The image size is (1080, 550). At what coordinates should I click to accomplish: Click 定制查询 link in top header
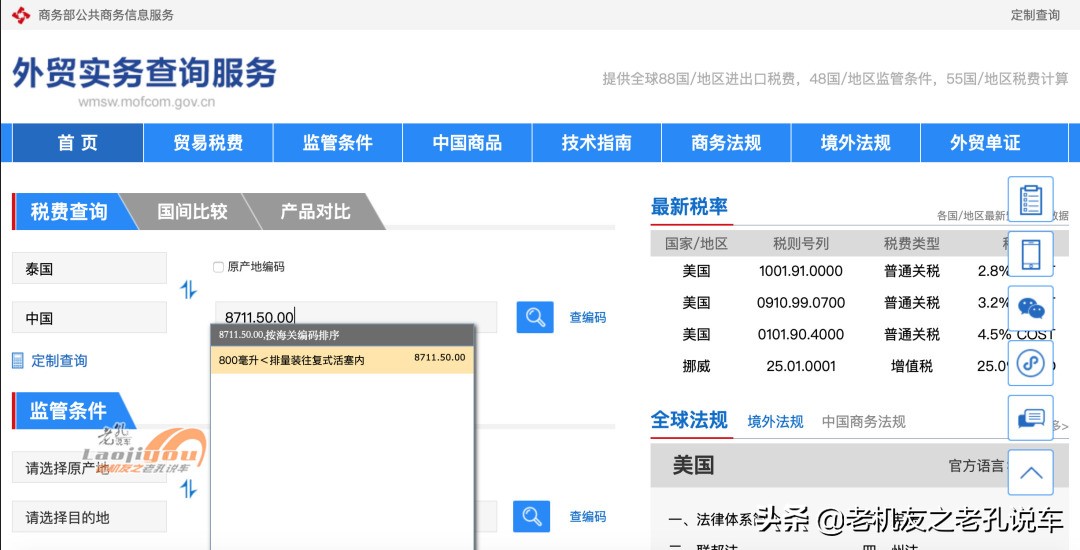tap(1035, 14)
